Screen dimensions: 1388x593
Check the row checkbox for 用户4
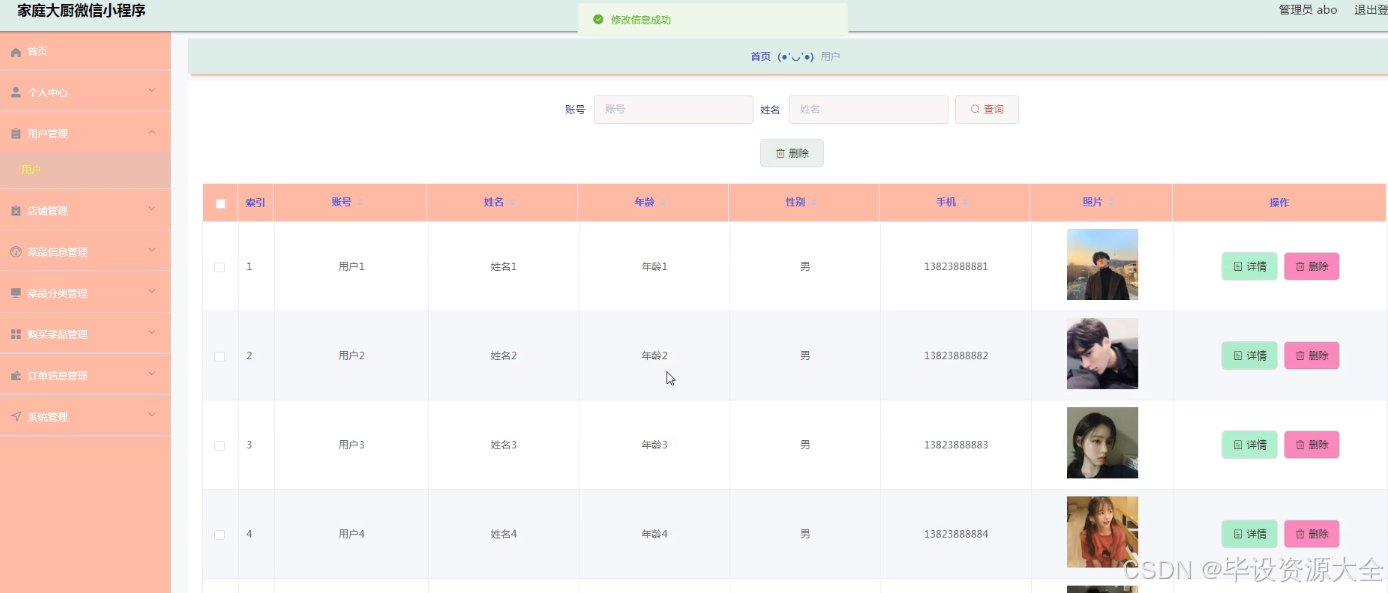click(x=220, y=534)
